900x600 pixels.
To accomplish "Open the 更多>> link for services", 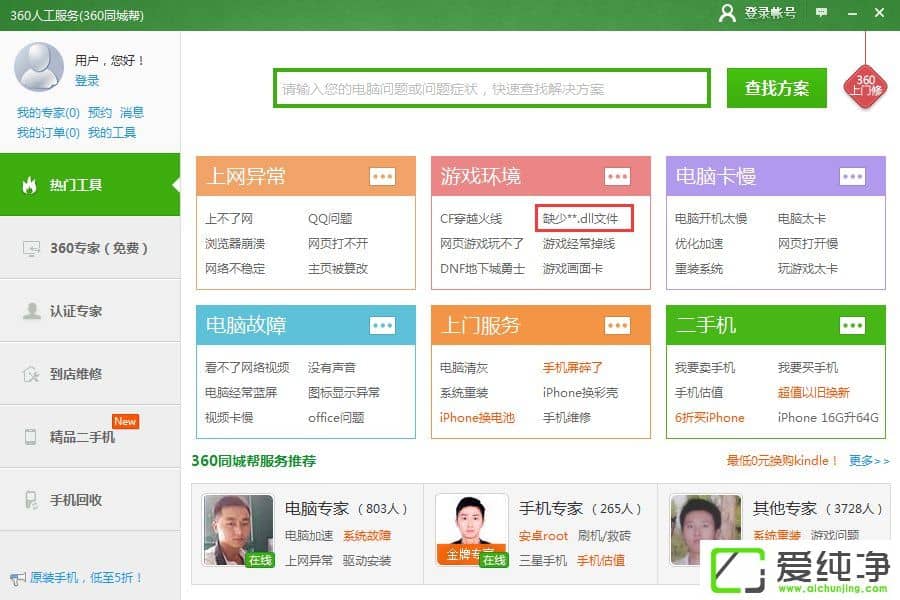I will [x=868, y=461].
